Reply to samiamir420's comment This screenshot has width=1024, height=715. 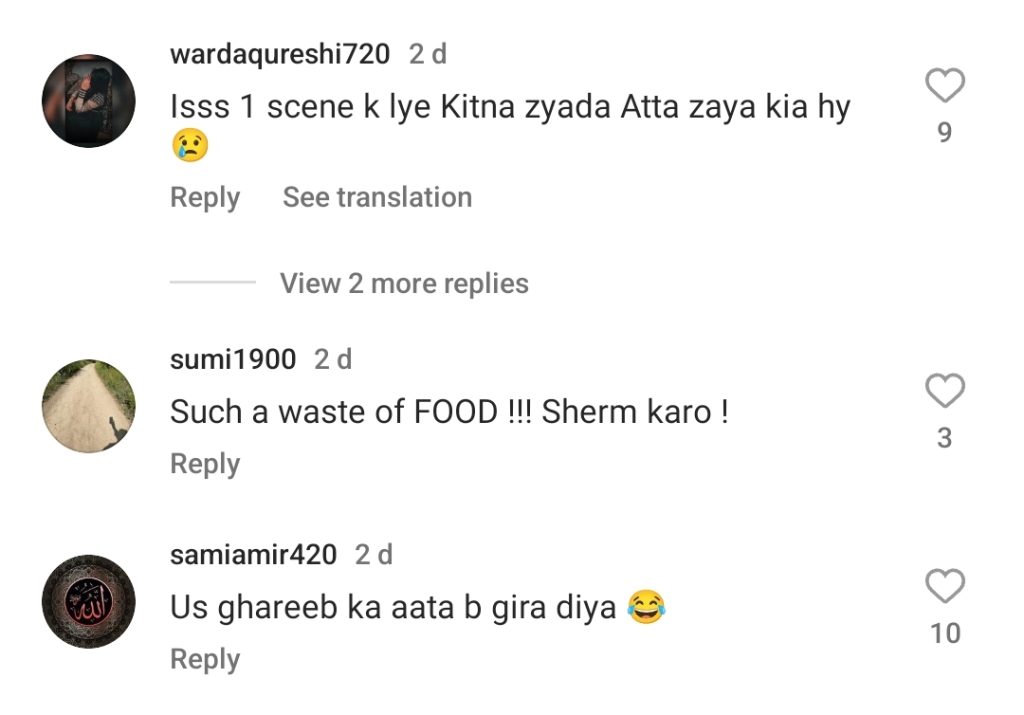click(x=205, y=660)
